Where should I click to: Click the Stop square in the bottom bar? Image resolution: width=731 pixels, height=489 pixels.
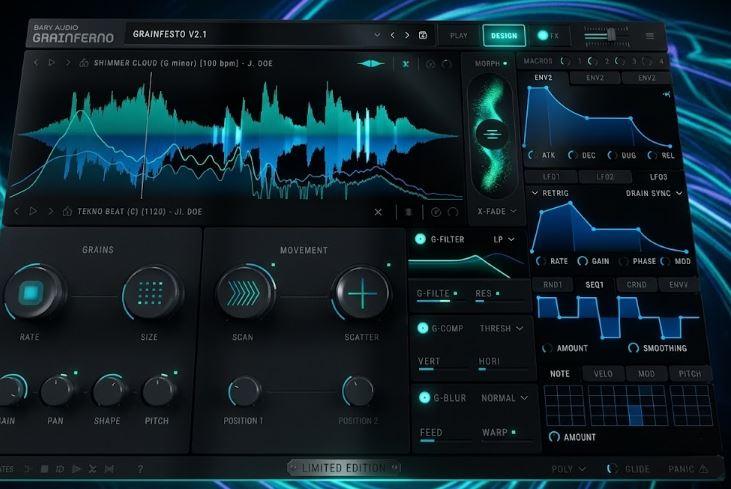pyautogui.click(x=44, y=468)
